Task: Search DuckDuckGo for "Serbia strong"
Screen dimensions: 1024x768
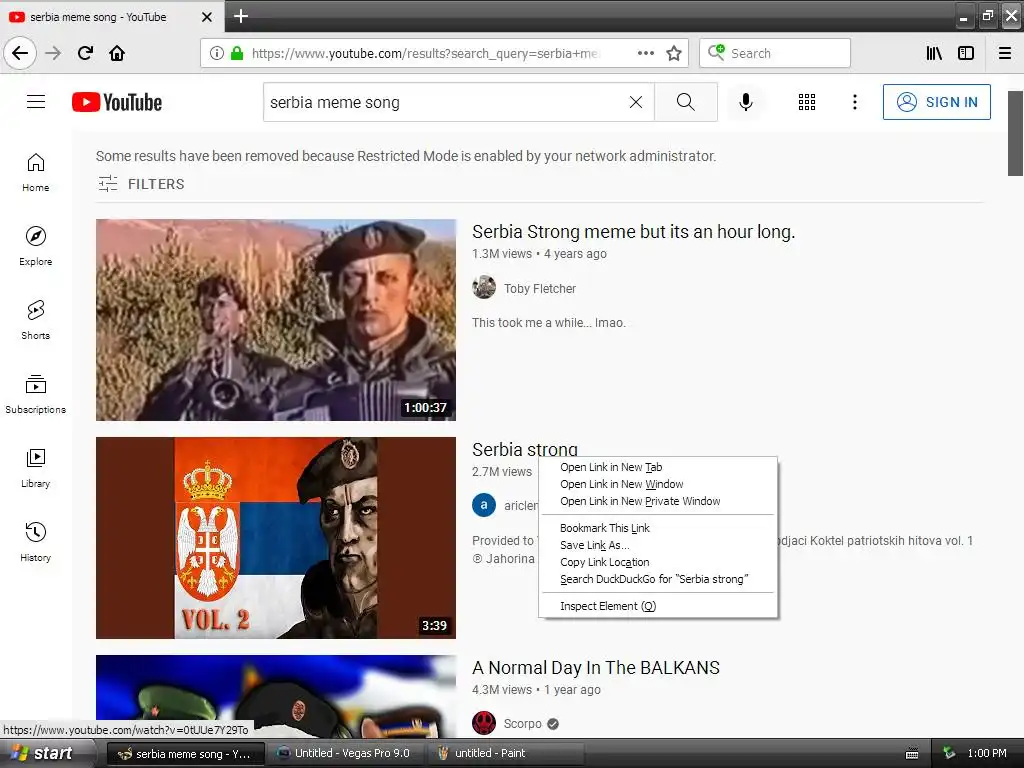Action: pyautogui.click(x=658, y=579)
